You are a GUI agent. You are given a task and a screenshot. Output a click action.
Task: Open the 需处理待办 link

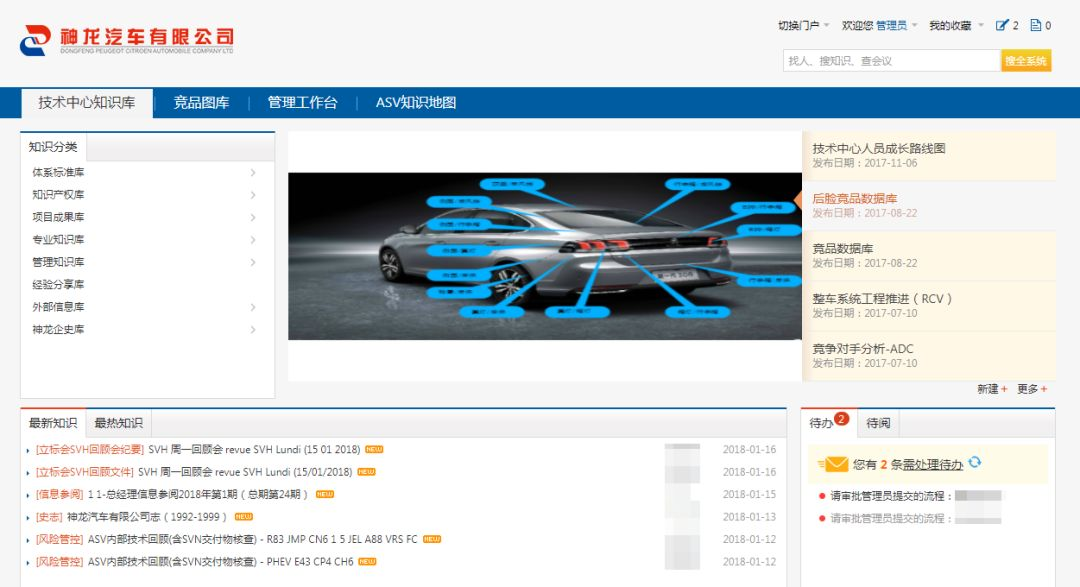pos(933,465)
